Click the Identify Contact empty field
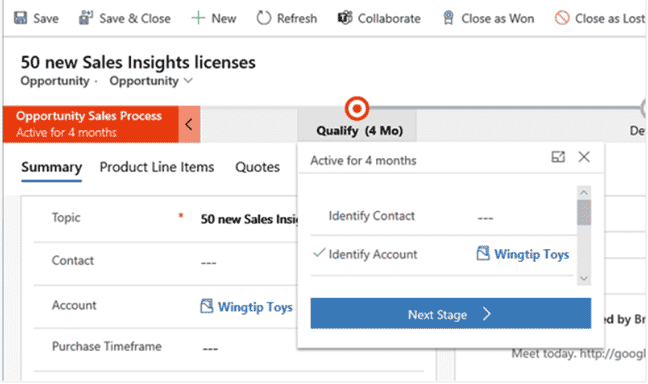Image resolution: width=648 pixels, height=384 pixels. pyautogui.click(x=525, y=217)
